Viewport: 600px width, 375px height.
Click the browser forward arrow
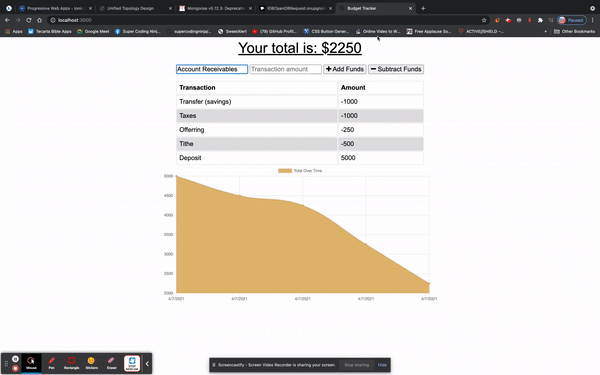(x=18, y=20)
